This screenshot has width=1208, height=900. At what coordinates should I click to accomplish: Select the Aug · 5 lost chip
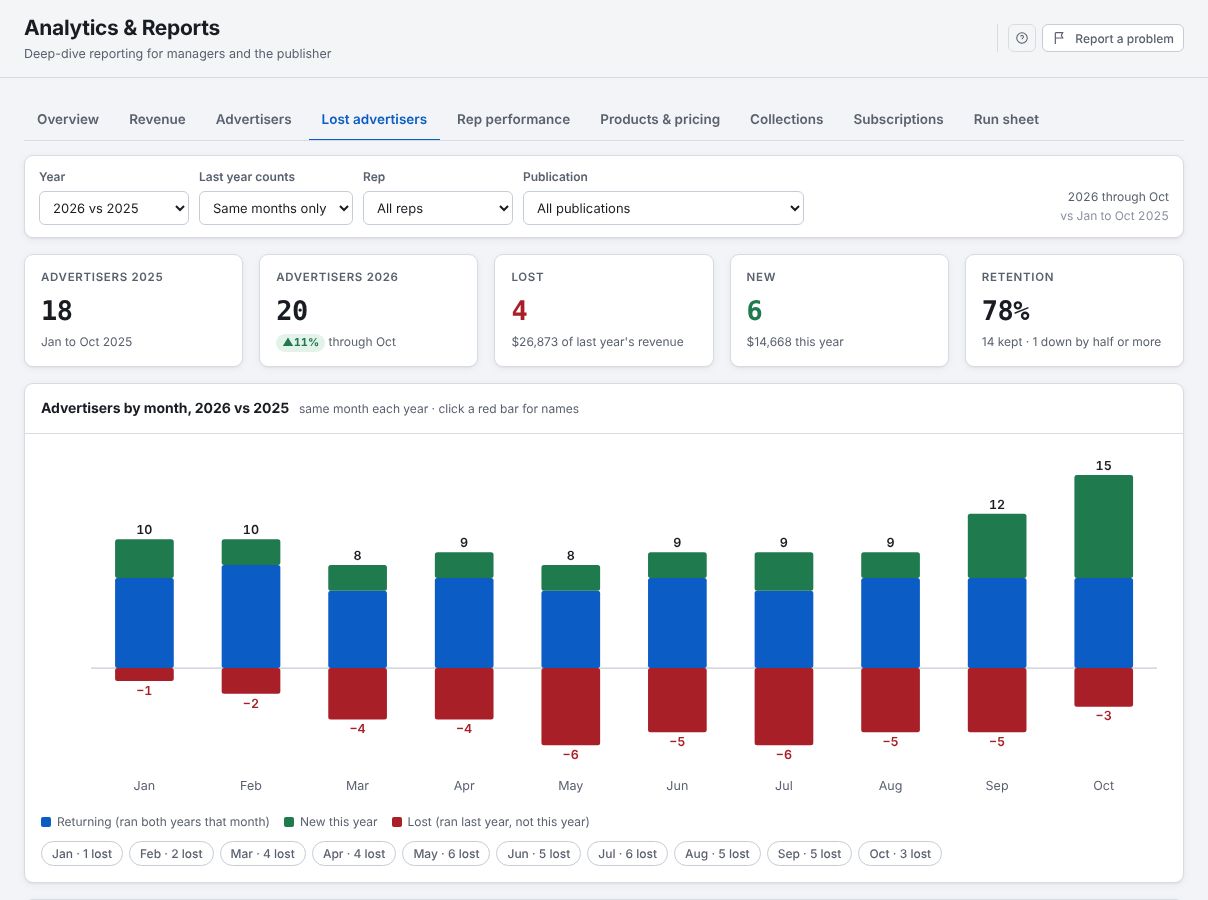coord(715,854)
